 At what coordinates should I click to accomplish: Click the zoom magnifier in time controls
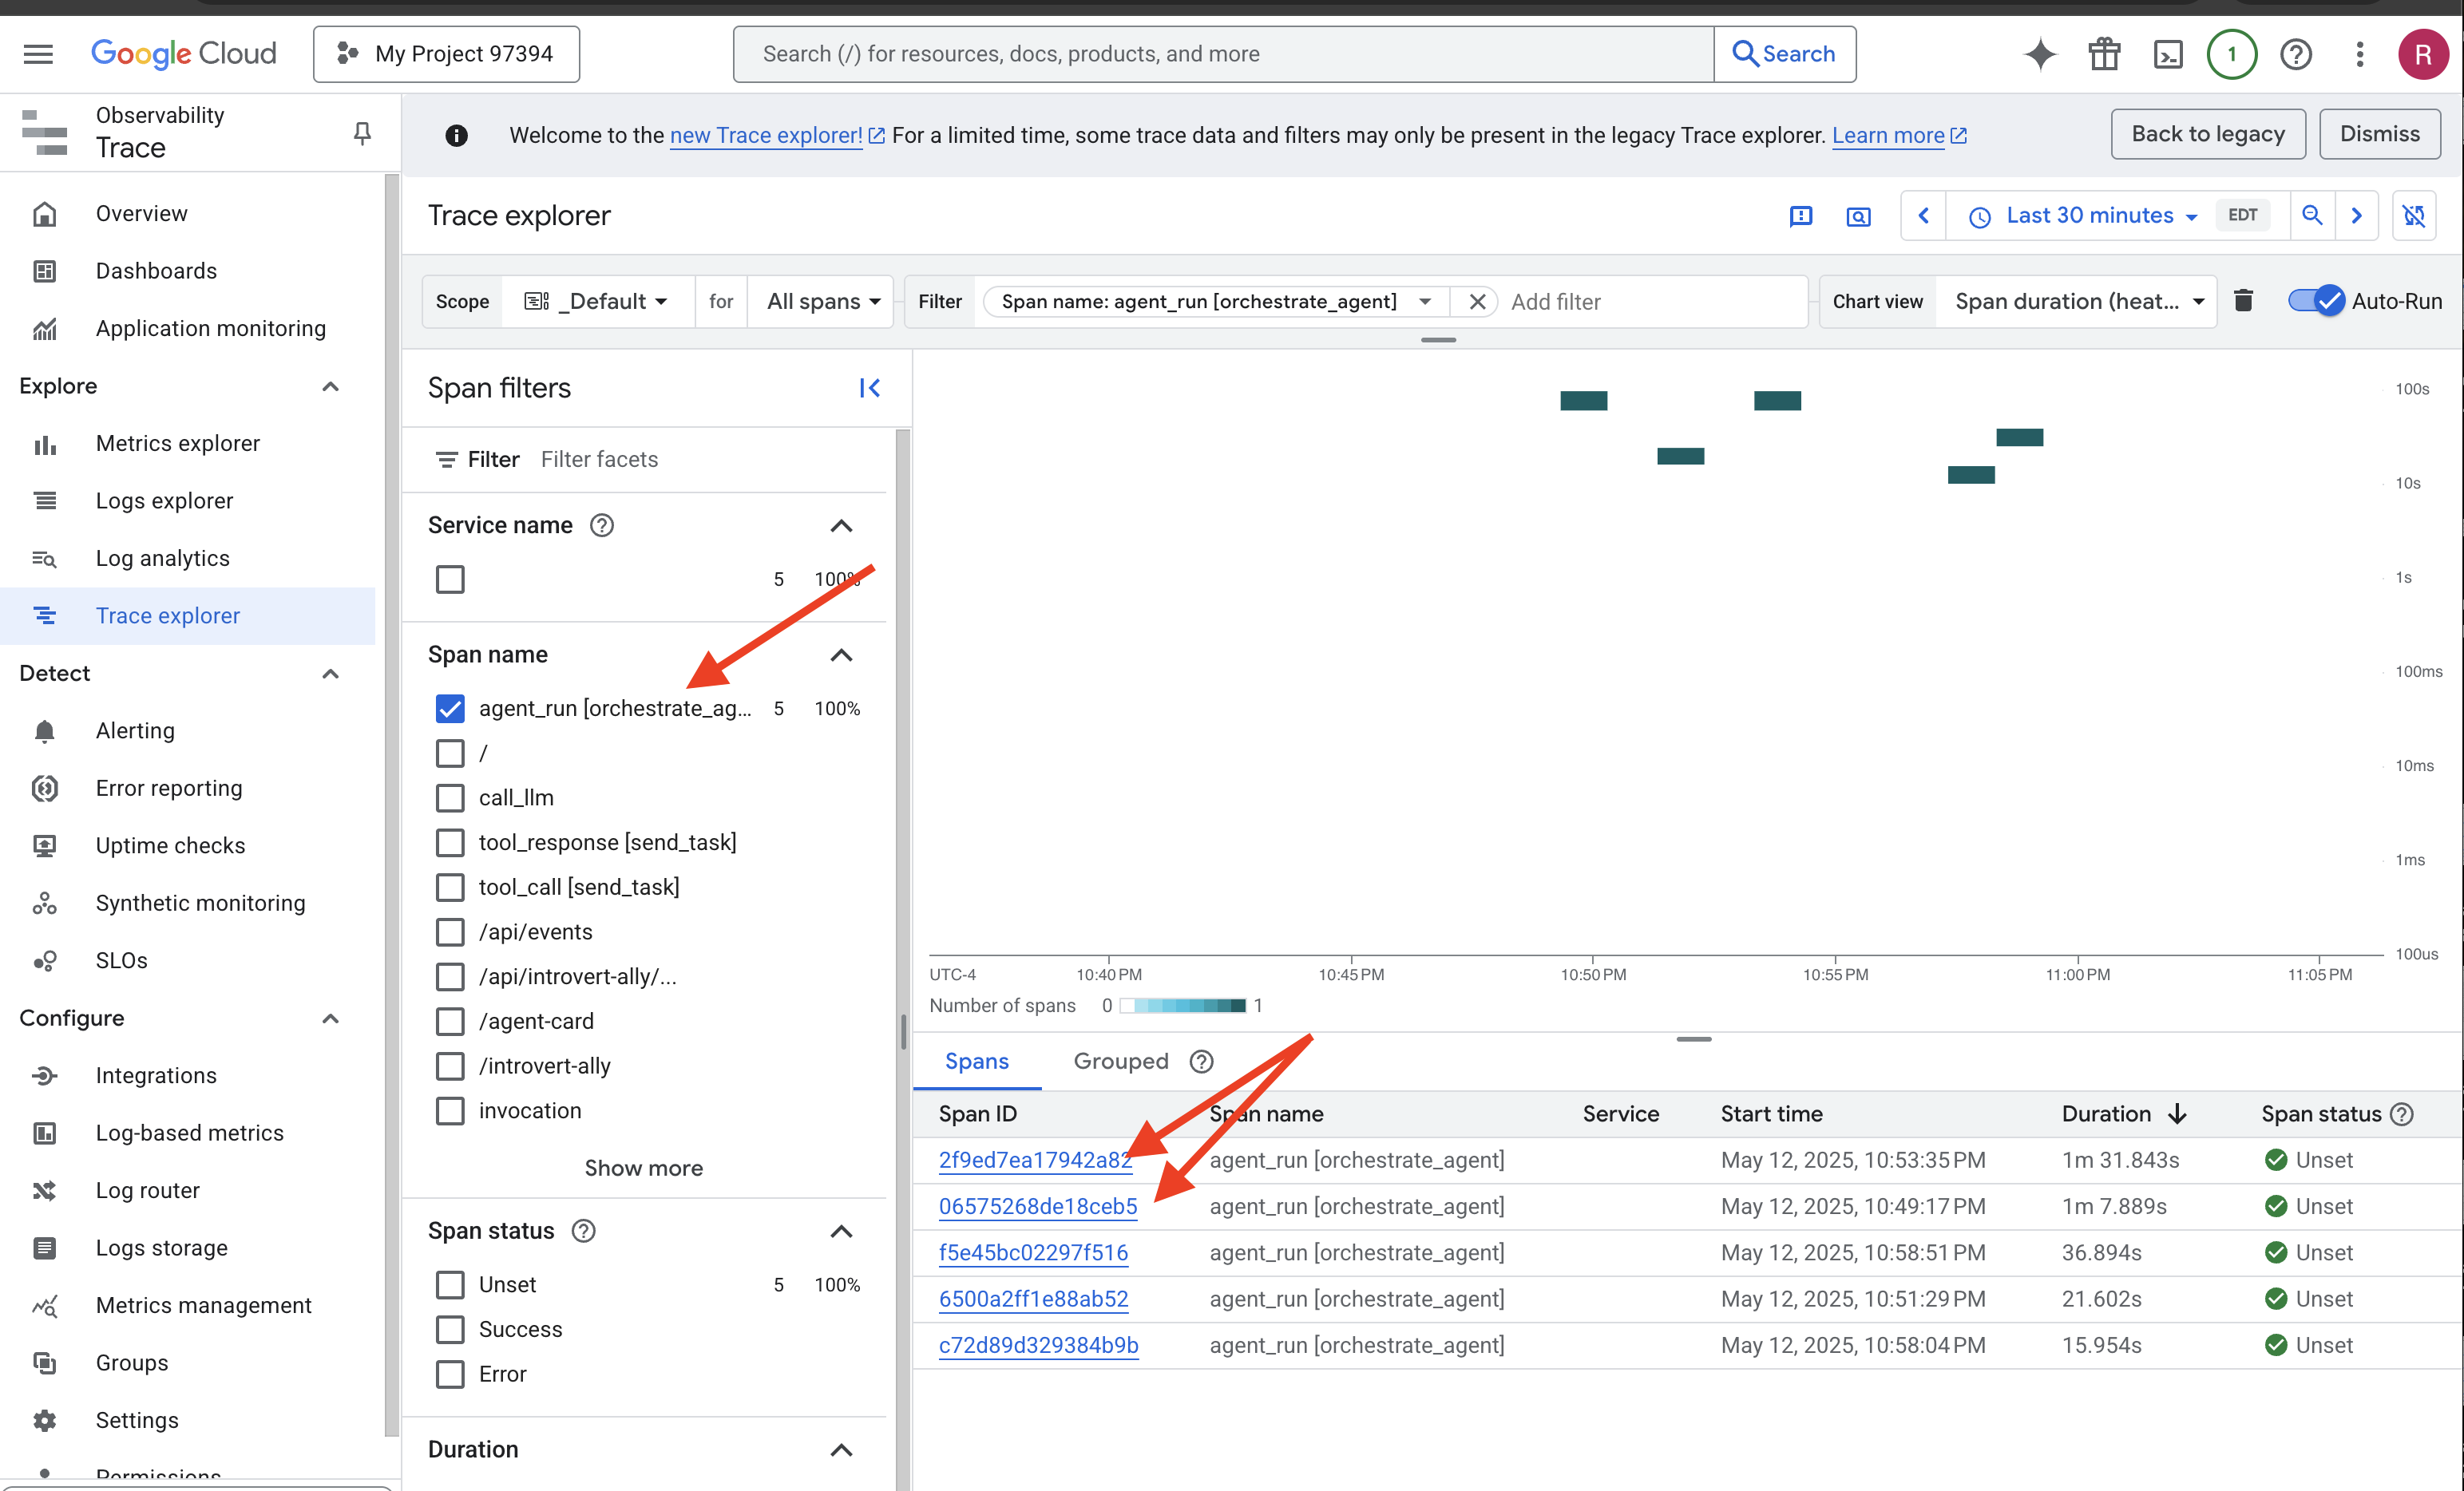click(2312, 216)
